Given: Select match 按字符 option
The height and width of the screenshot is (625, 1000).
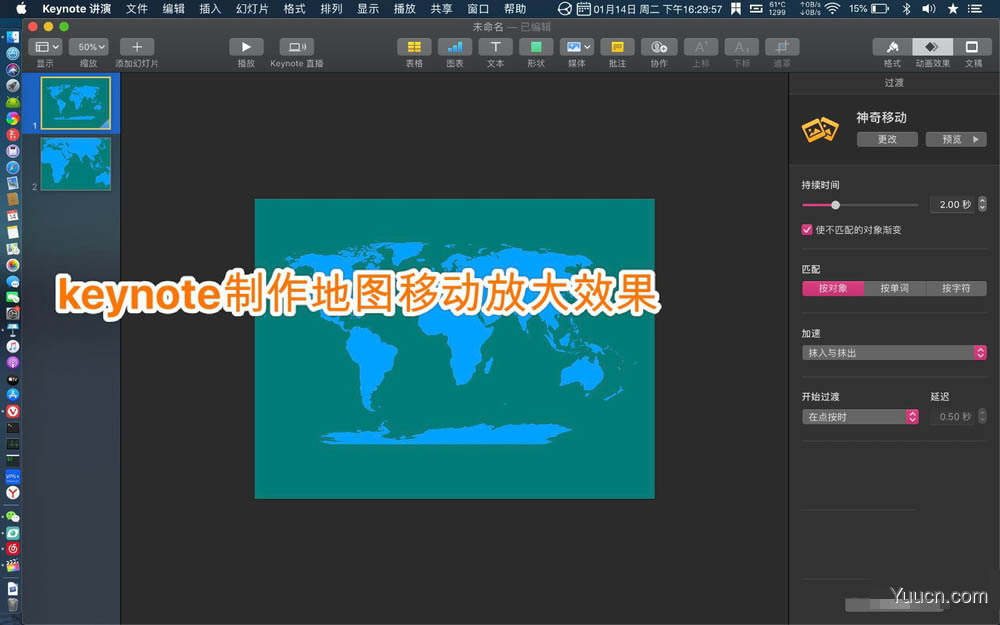Looking at the screenshot, I should (956, 288).
